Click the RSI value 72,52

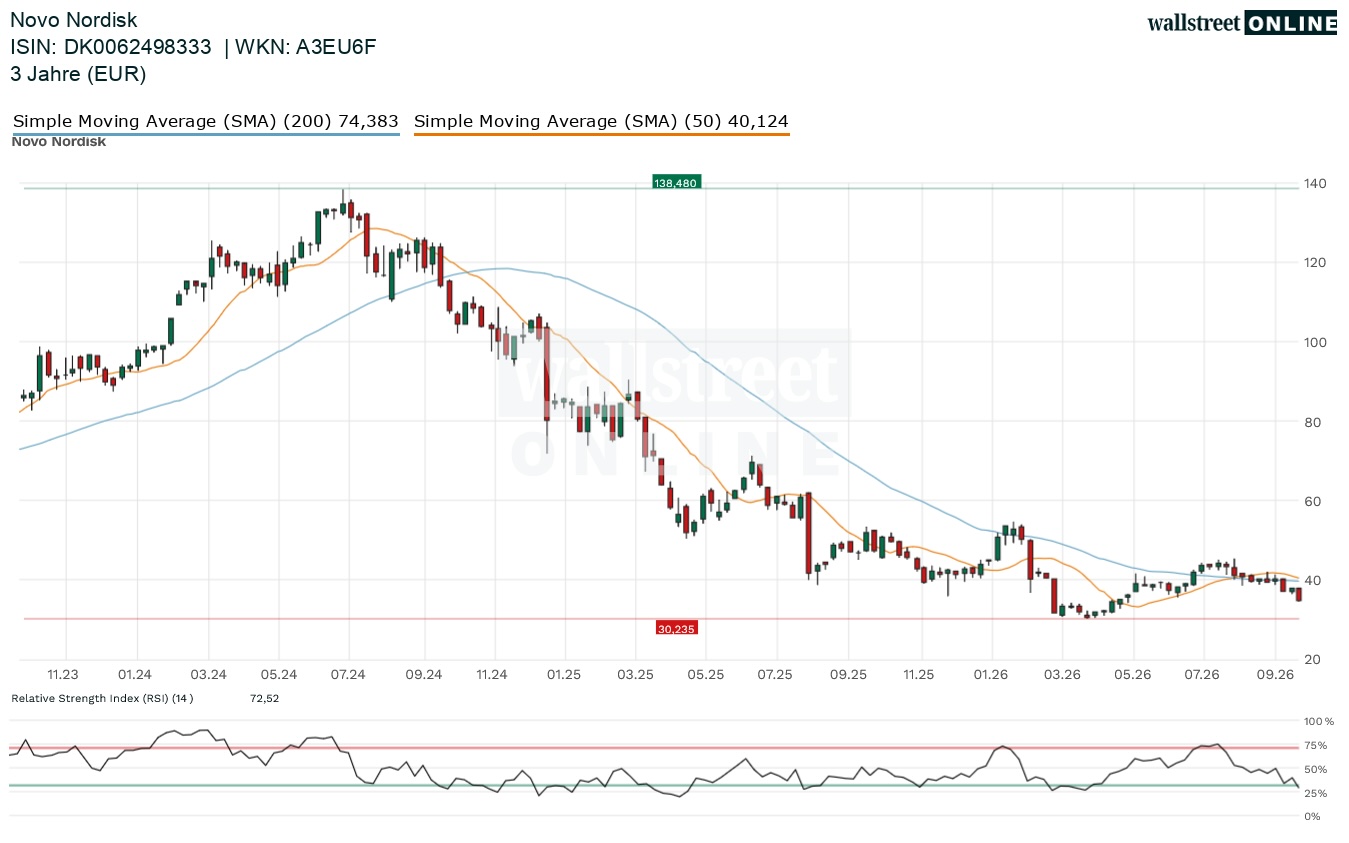coord(265,698)
